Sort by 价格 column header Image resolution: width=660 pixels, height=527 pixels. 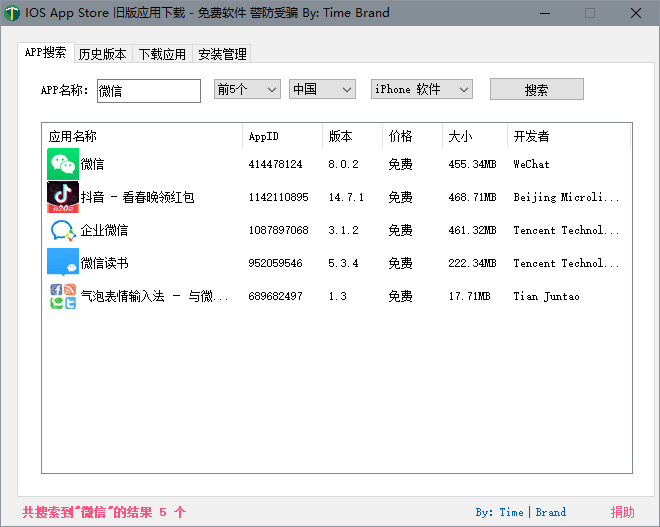coord(412,136)
